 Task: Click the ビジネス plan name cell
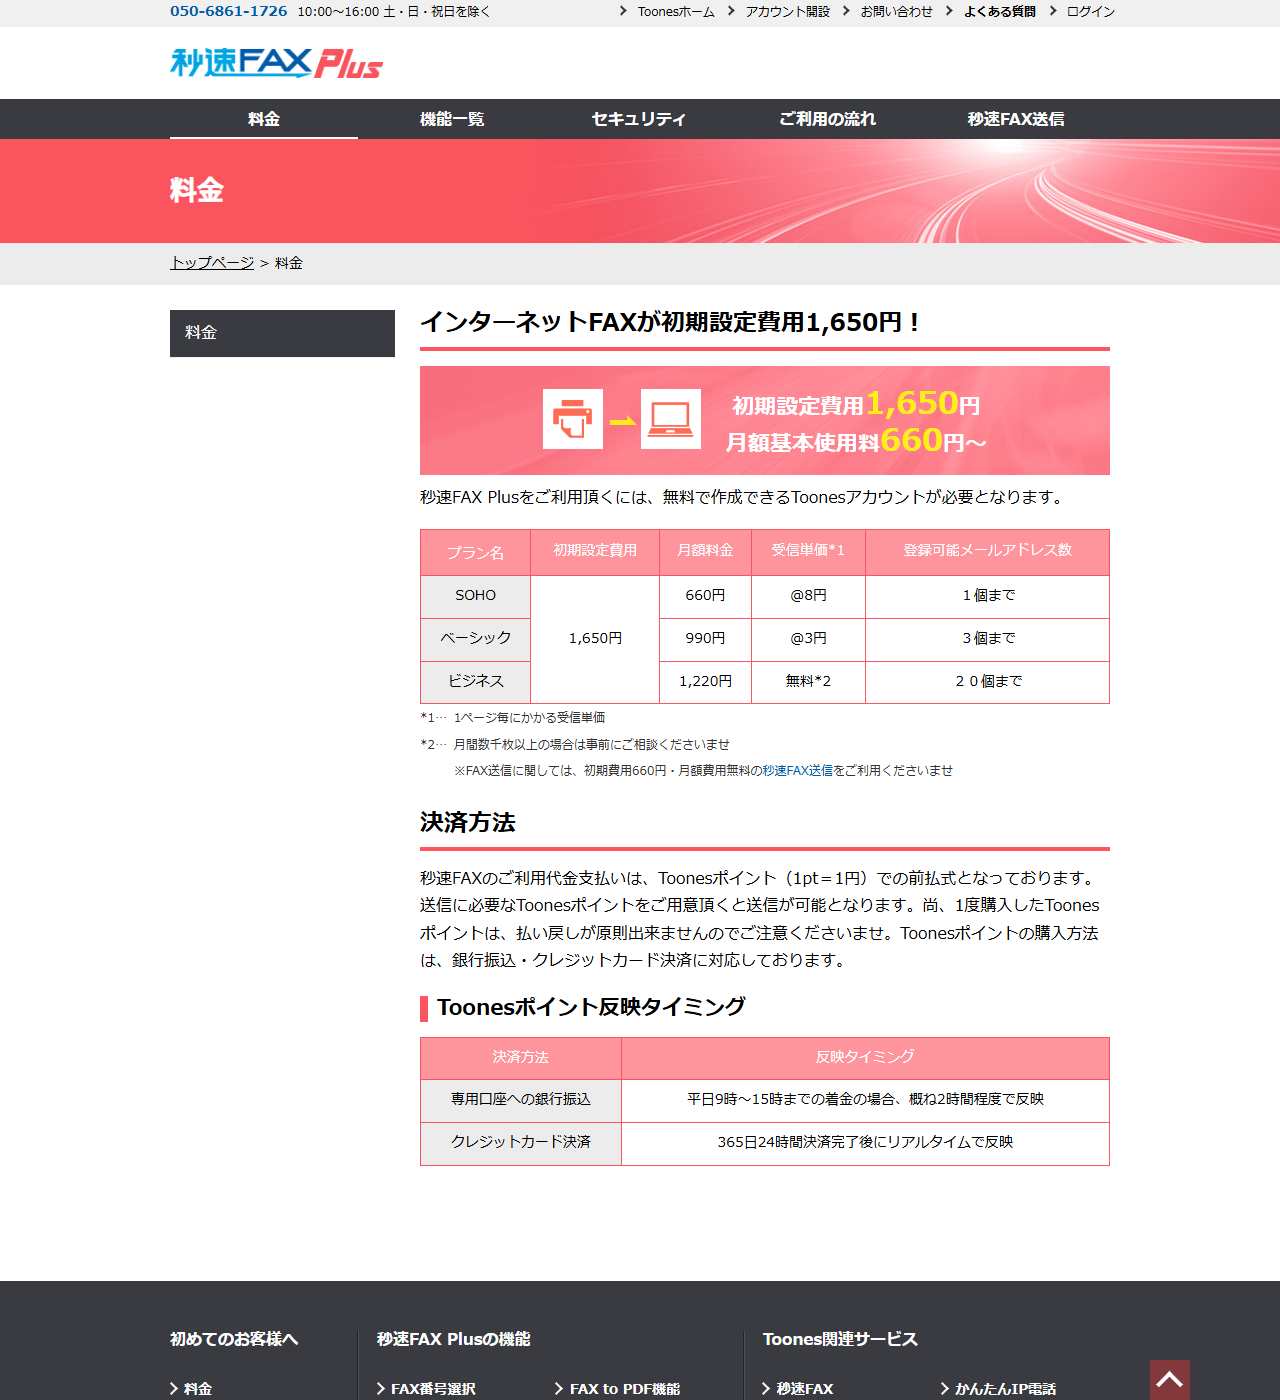[475, 682]
